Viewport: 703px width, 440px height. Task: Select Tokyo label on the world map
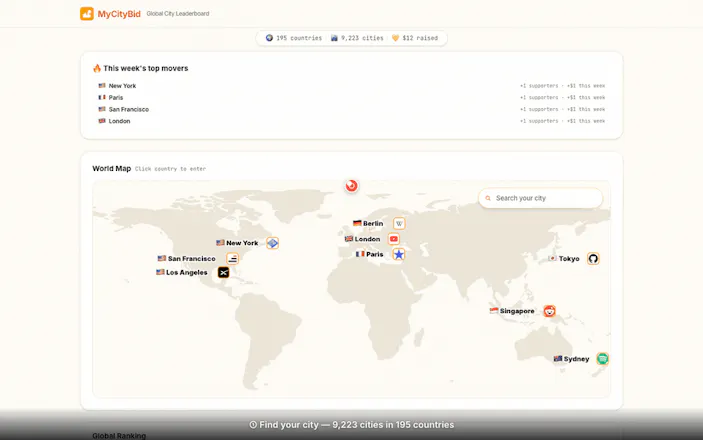coord(569,259)
